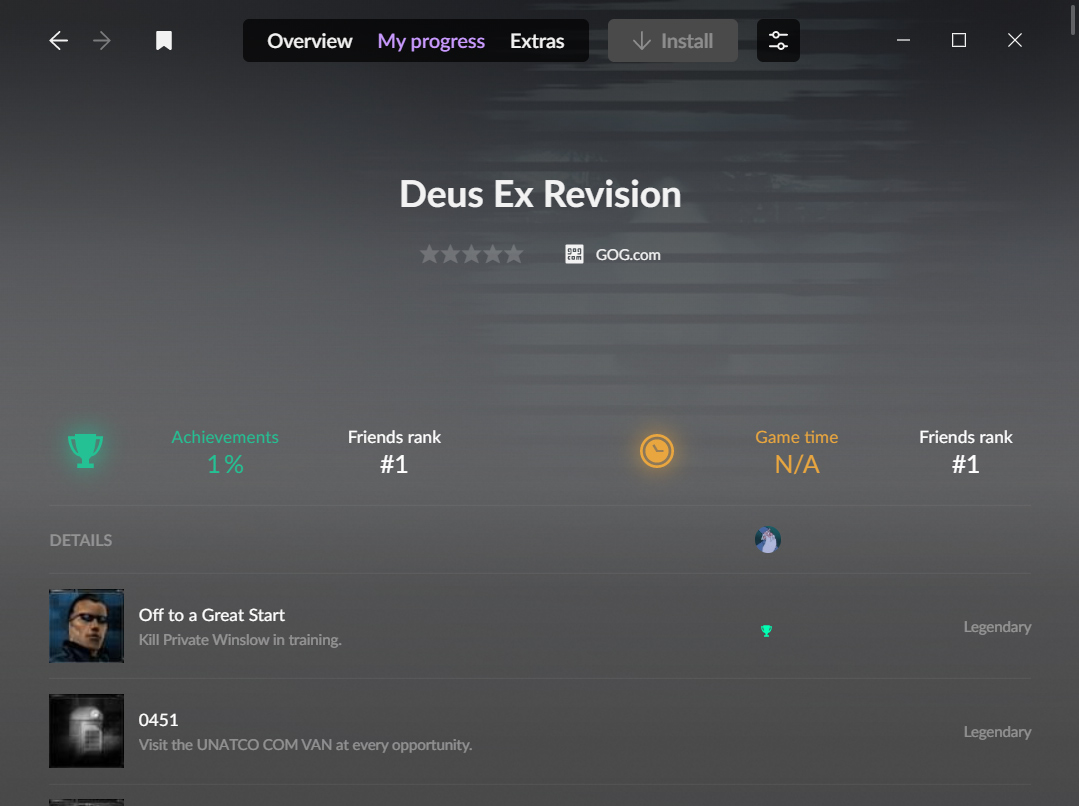The height and width of the screenshot is (806, 1079).
Task: Click the Achievements 1% stat
Action: click(x=225, y=452)
